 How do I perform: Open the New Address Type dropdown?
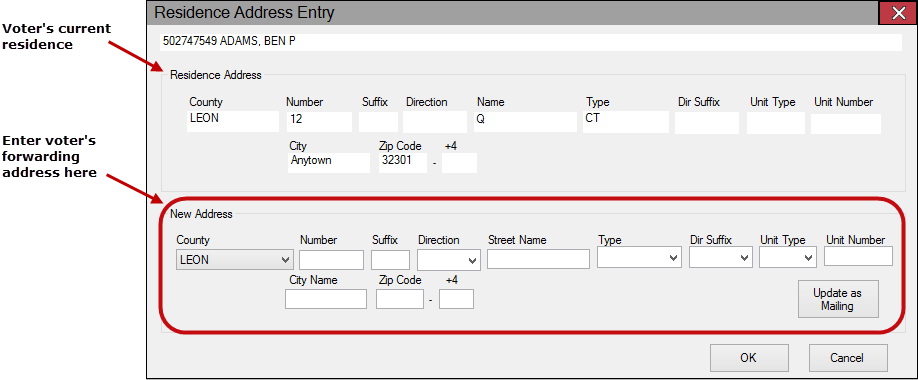639,257
